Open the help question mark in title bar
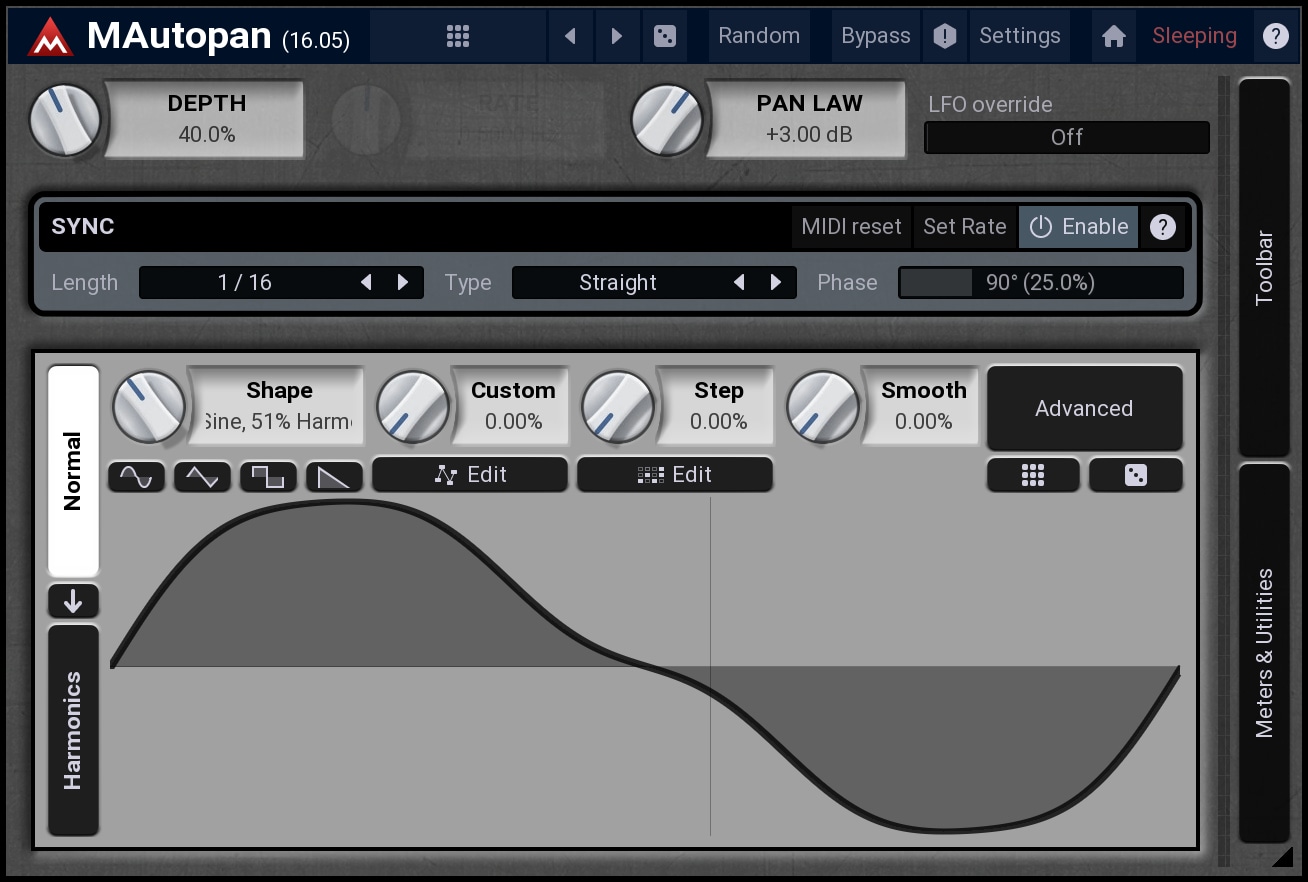This screenshot has height=882, width=1308. 1275,36
